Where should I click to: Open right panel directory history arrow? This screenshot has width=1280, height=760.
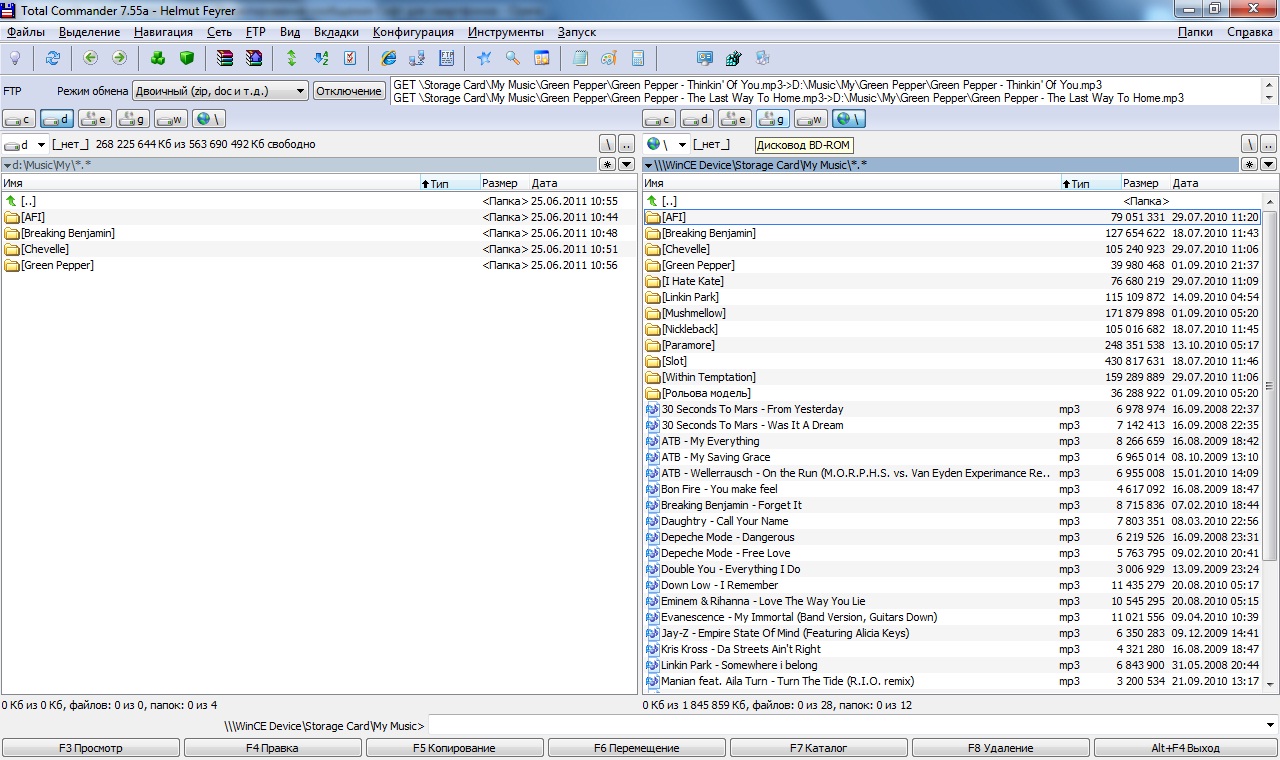(x=1268, y=164)
